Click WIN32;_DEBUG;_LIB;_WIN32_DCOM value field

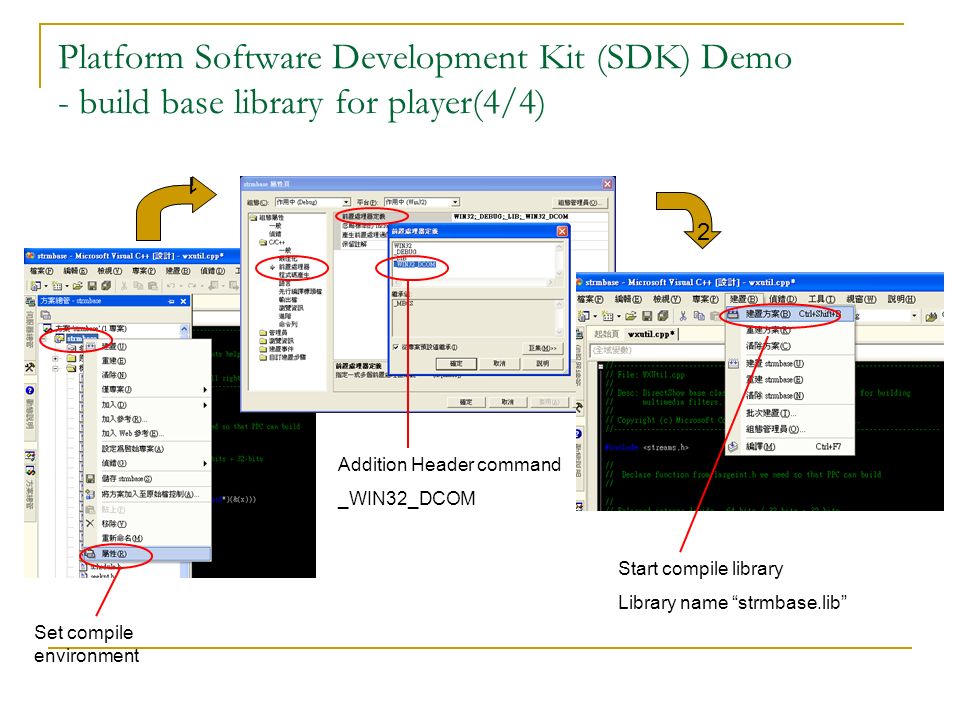coord(529,216)
